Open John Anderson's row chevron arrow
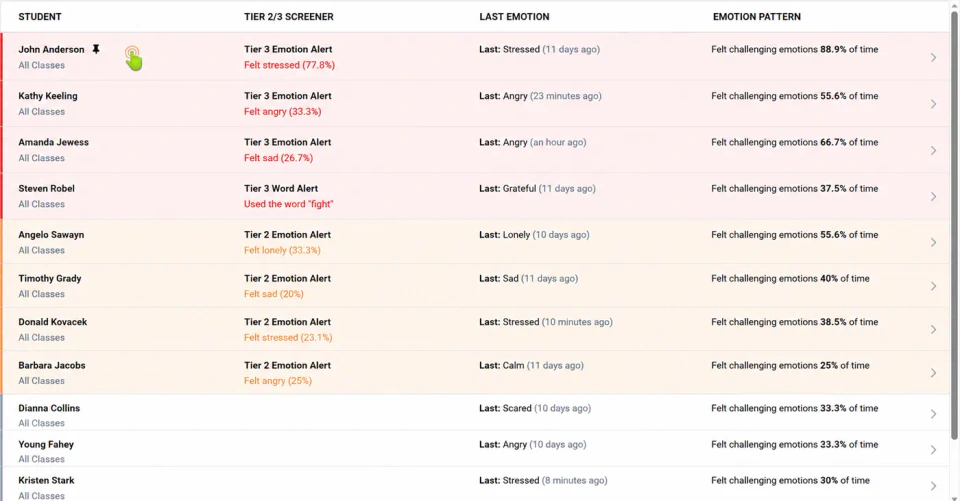Viewport: 960px width, 501px height. coord(933,58)
